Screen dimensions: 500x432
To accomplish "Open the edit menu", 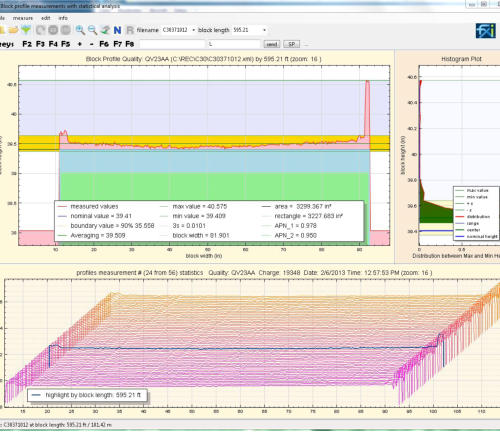I will tap(46, 18).
